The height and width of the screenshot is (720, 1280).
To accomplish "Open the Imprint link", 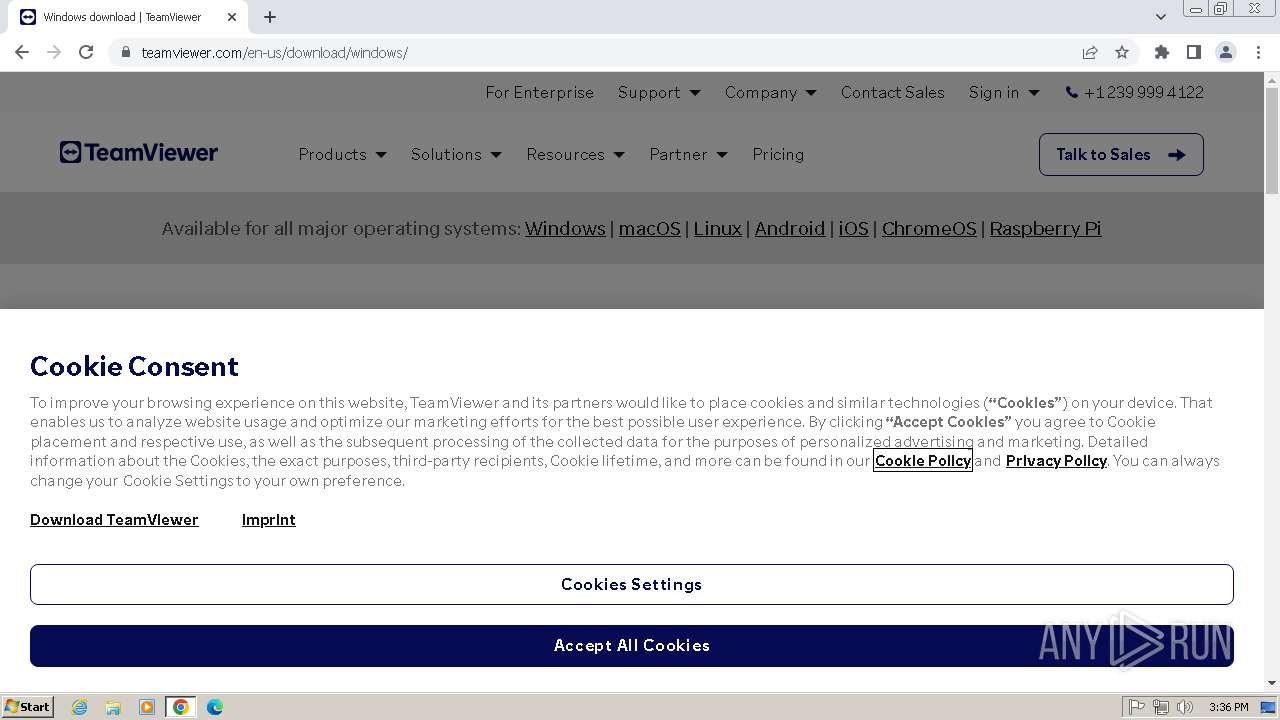I will pos(269,519).
